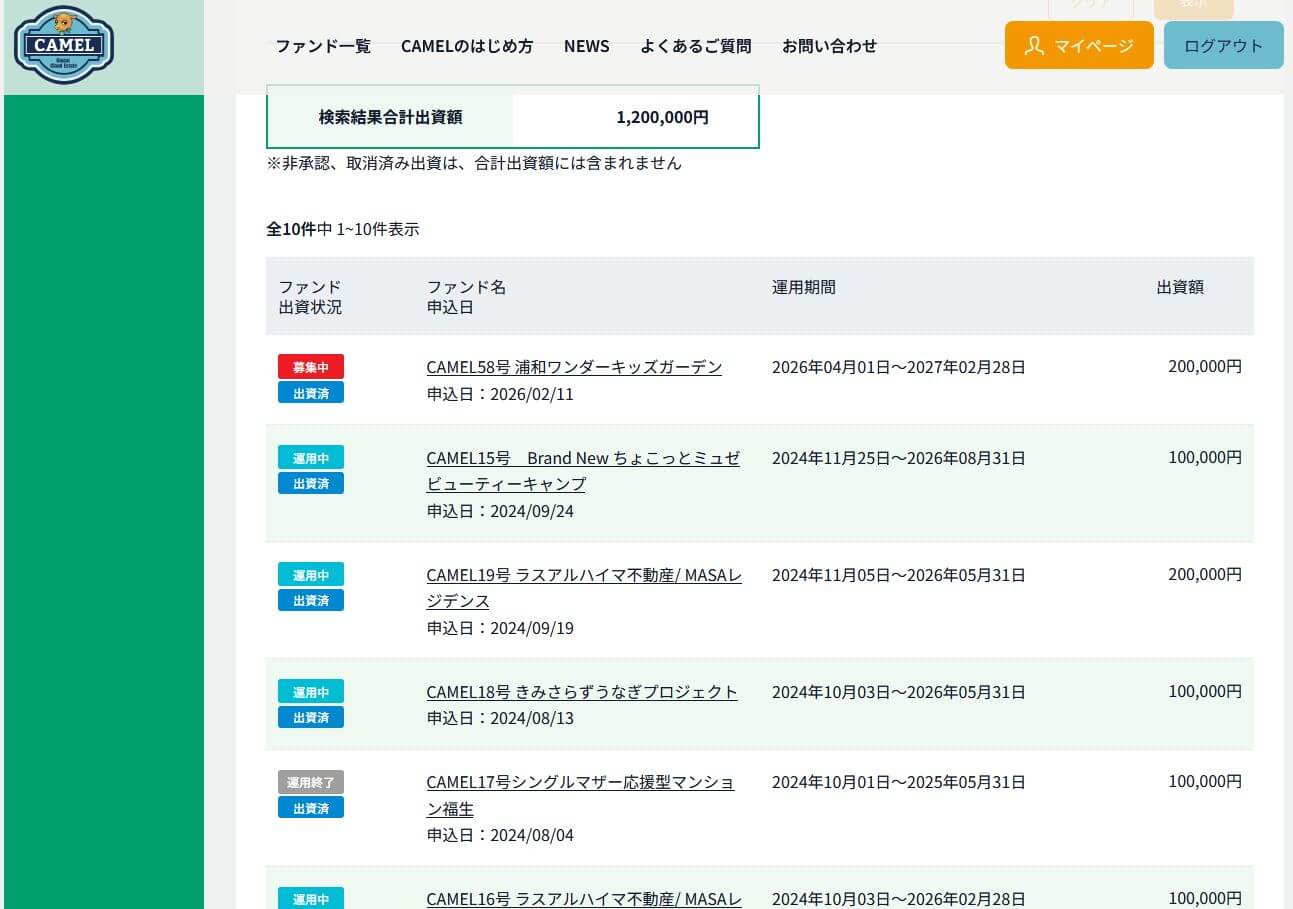This screenshot has height=909, width=1293.
Task: Open お問い合わせ
Action: coord(829,46)
